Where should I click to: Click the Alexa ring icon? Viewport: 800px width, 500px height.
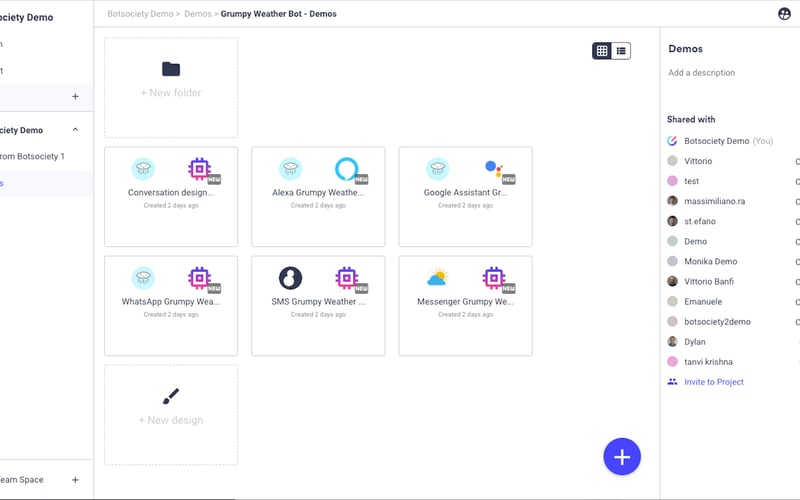(x=346, y=169)
